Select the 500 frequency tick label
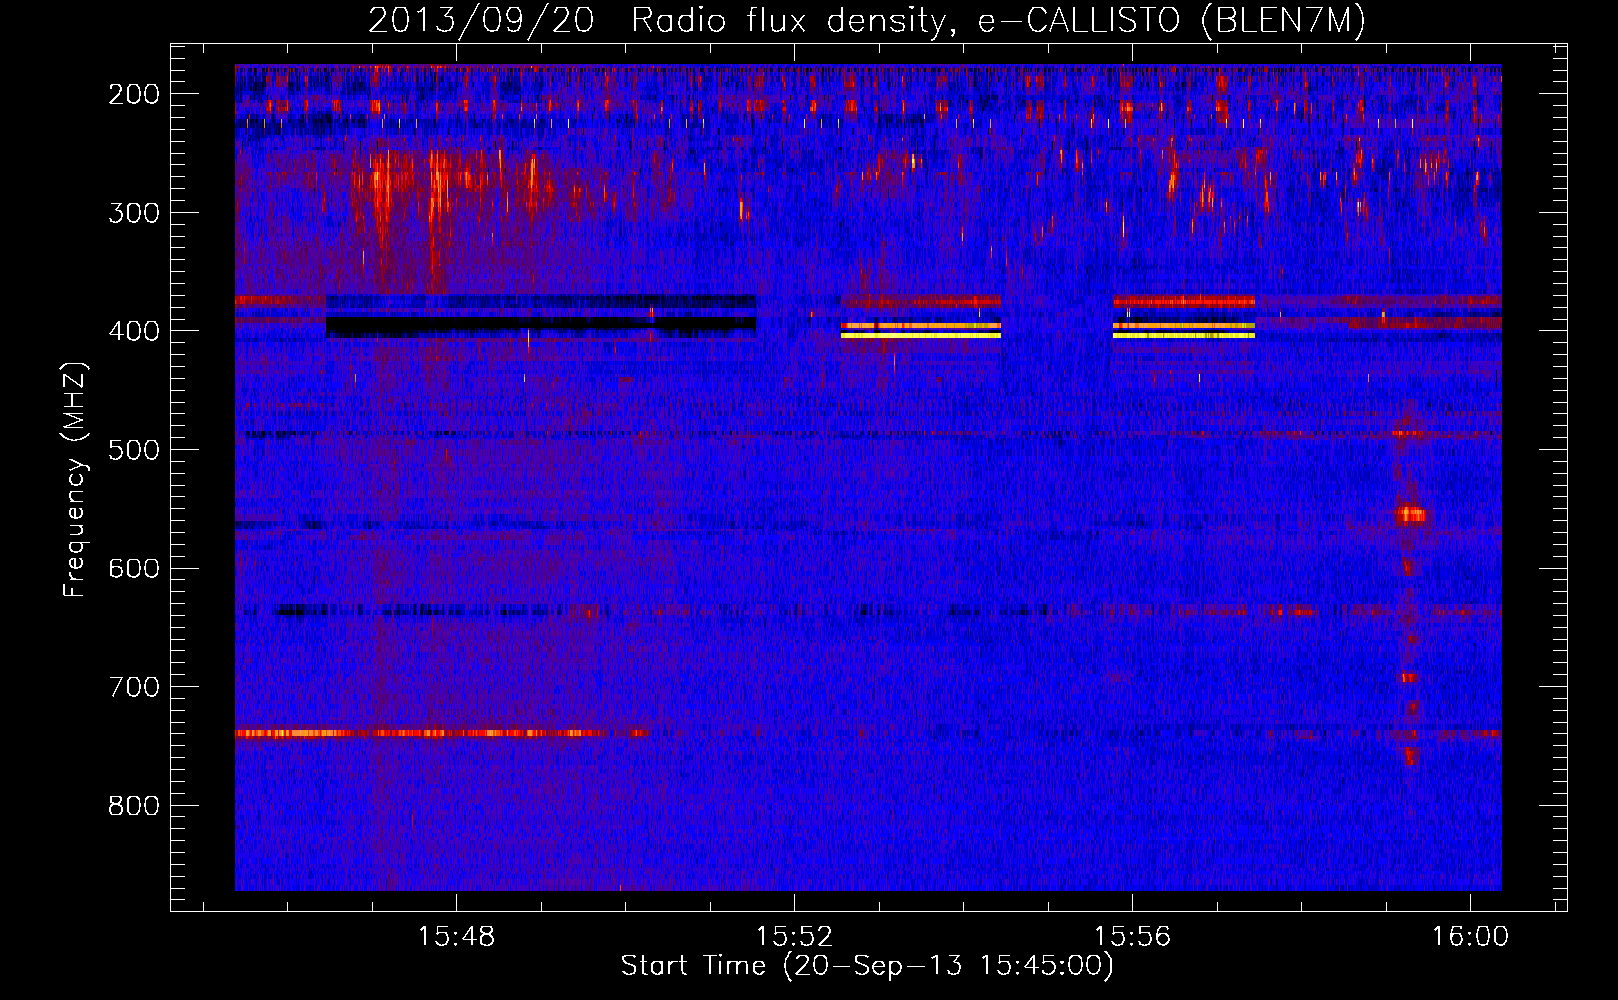The height and width of the screenshot is (1000, 1618). tap(134, 450)
